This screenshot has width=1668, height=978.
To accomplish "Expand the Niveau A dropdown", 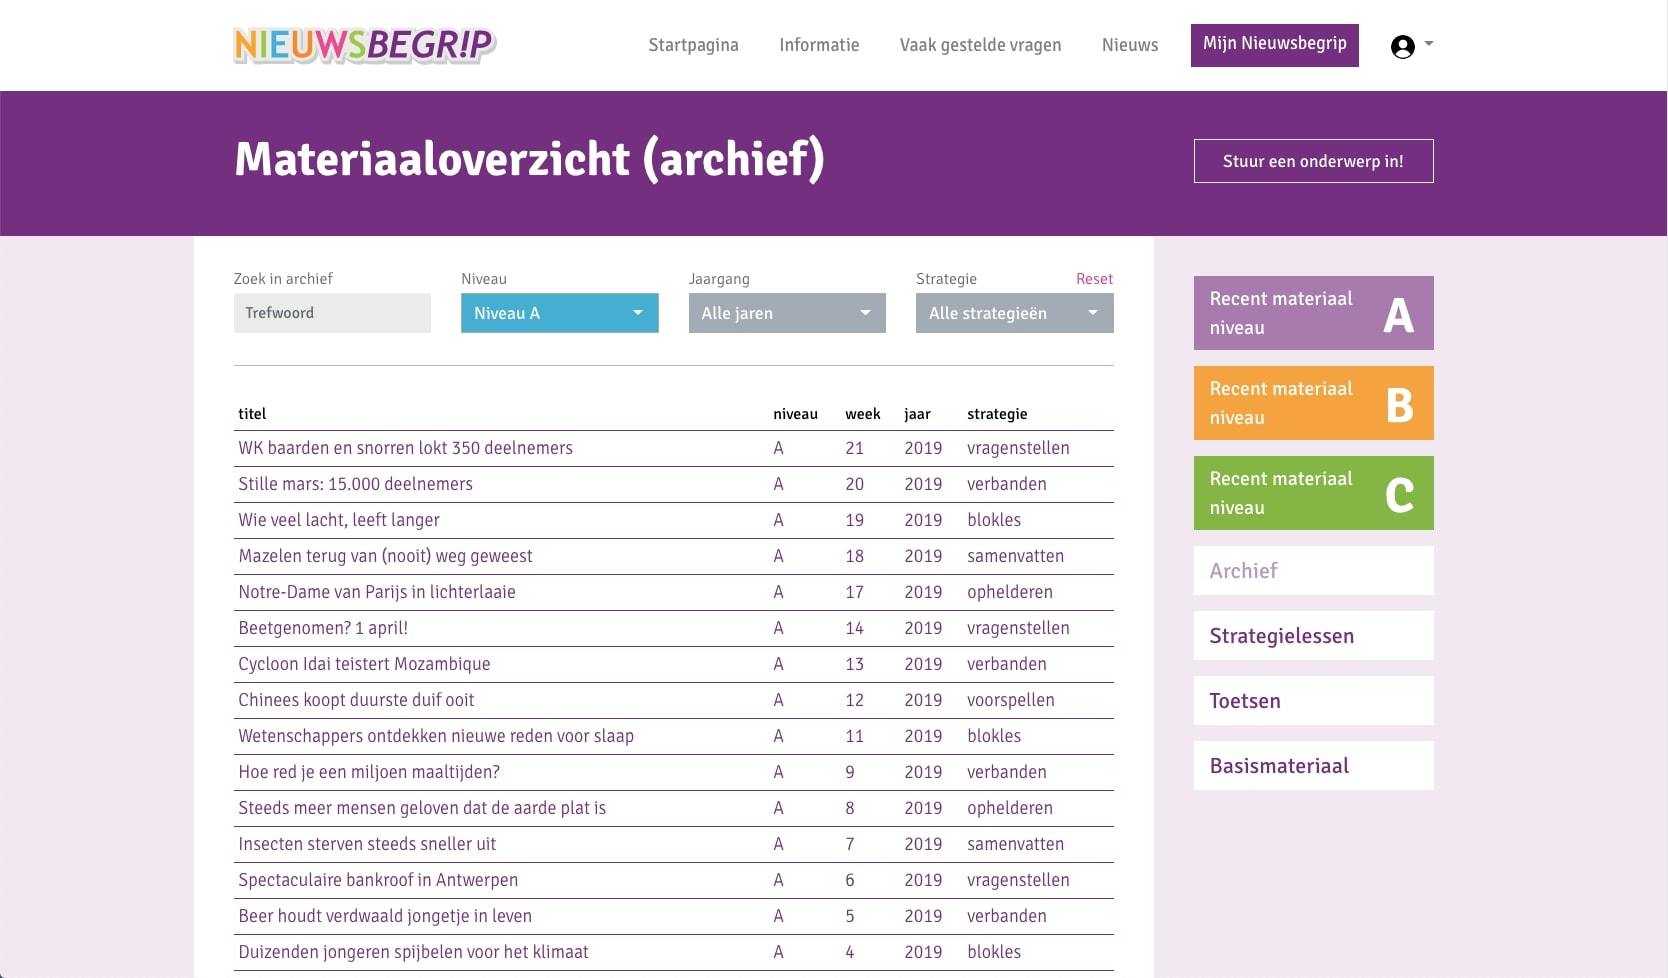I will [x=559, y=313].
